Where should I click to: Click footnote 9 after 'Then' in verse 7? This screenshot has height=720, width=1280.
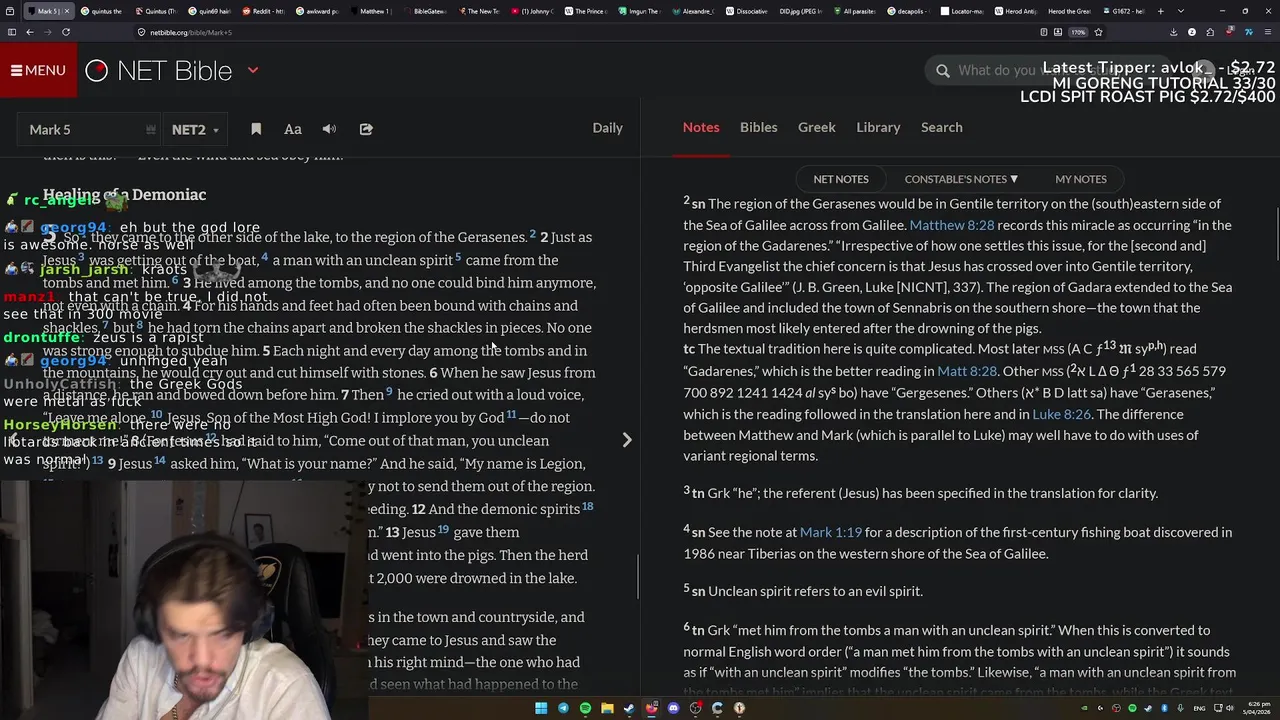[x=389, y=391]
